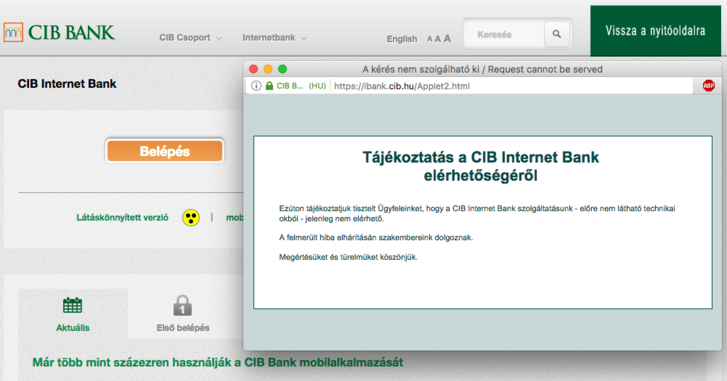Click the magnifier search button
Image resolution: width=727 pixels, height=381 pixels.
click(557, 34)
